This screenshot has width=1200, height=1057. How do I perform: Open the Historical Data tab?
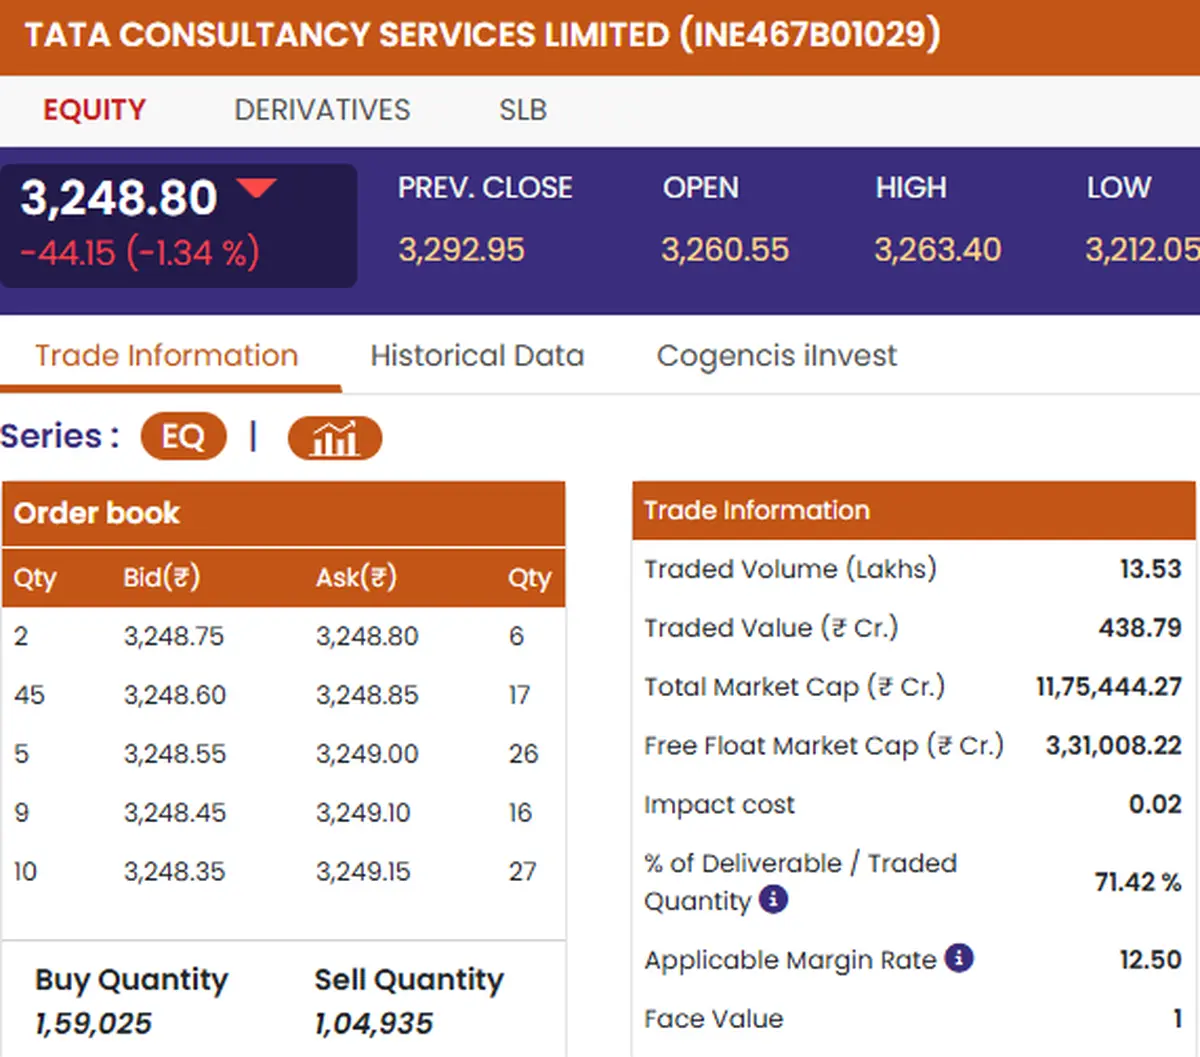tap(477, 356)
